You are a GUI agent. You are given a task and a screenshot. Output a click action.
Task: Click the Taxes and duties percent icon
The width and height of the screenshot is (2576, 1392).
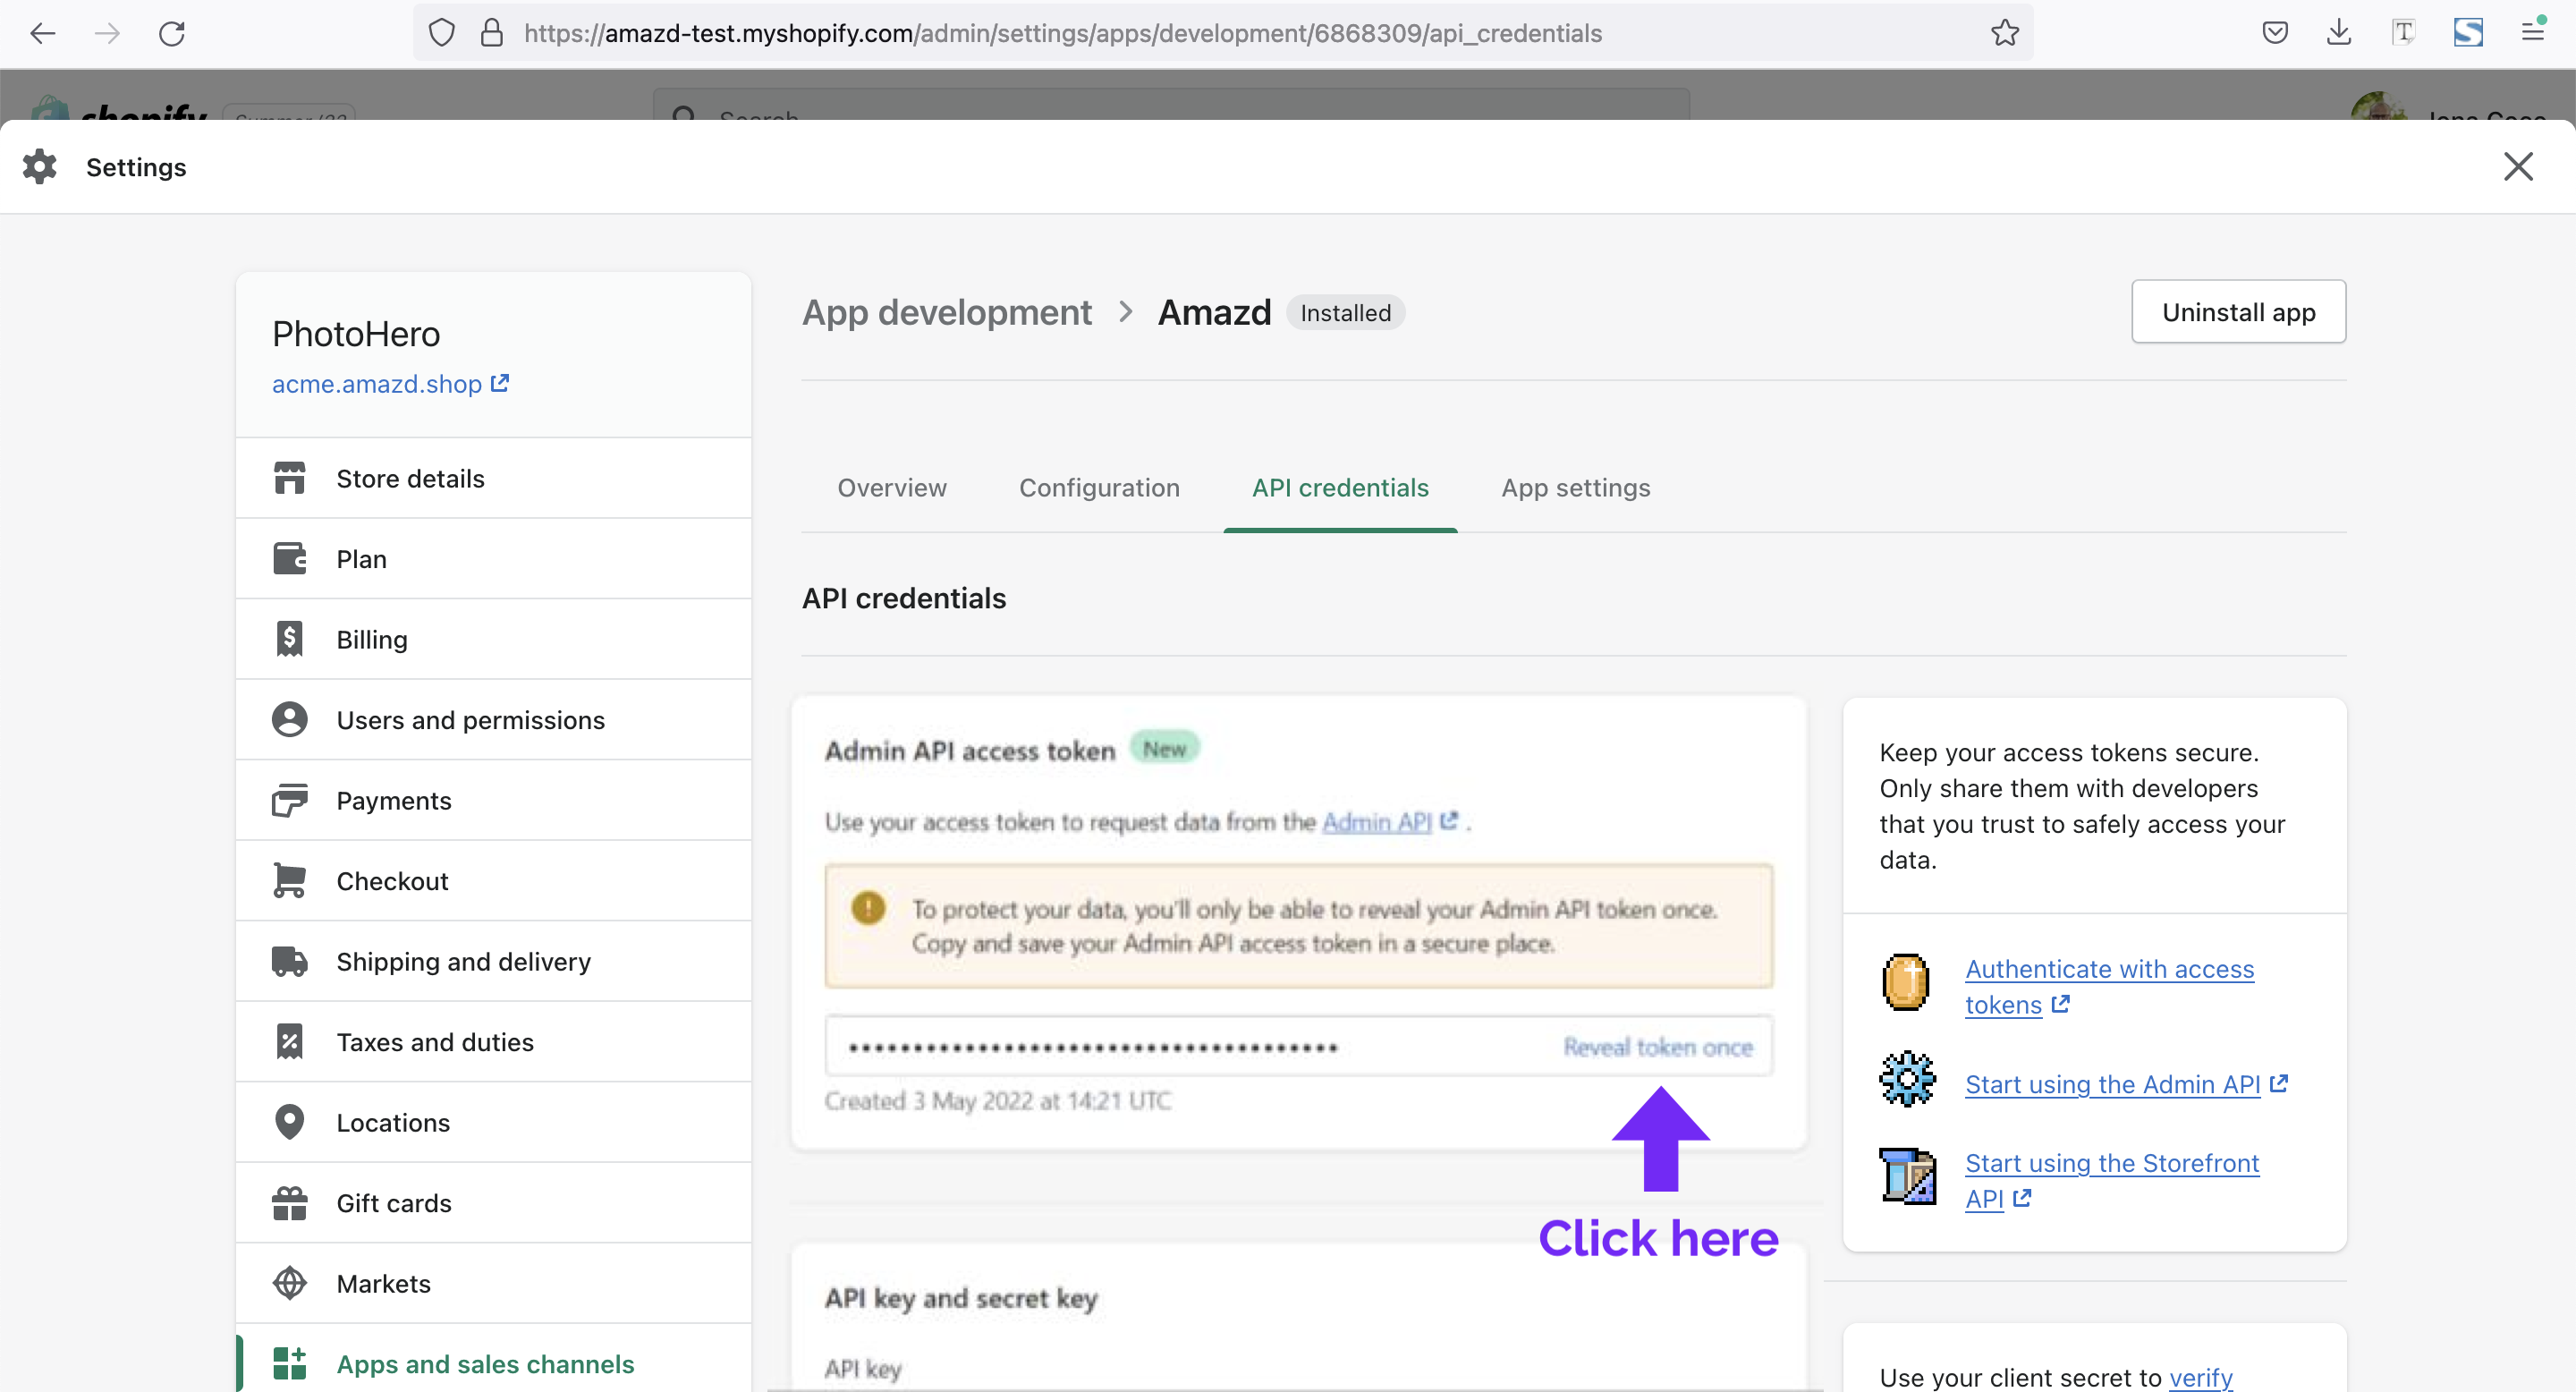click(289, 1041)
